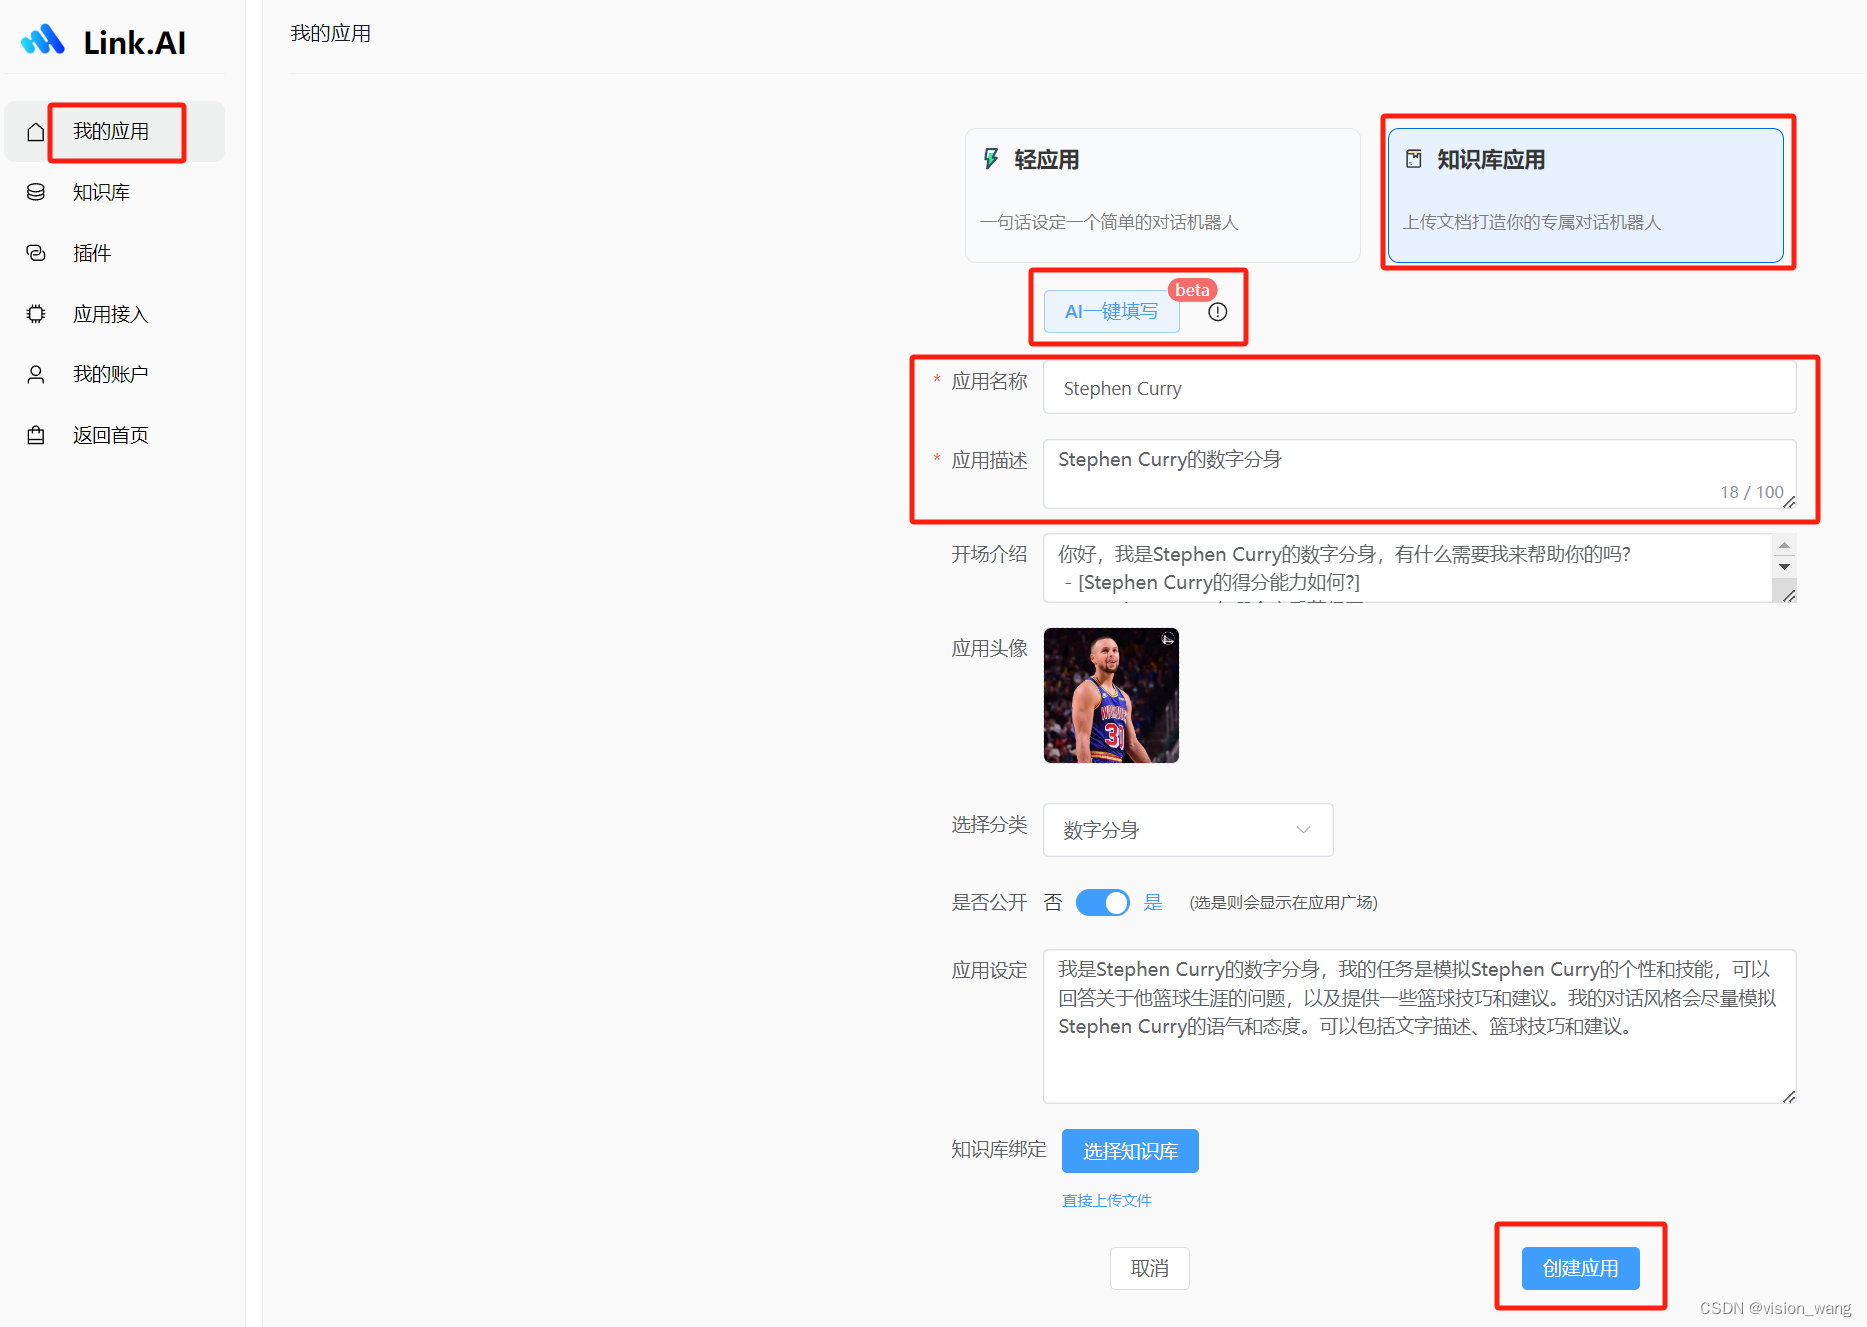Screen dimensions: 1867x1327
Task: Click the document icon on 知识库应用 card
Action: [1414, 159]
